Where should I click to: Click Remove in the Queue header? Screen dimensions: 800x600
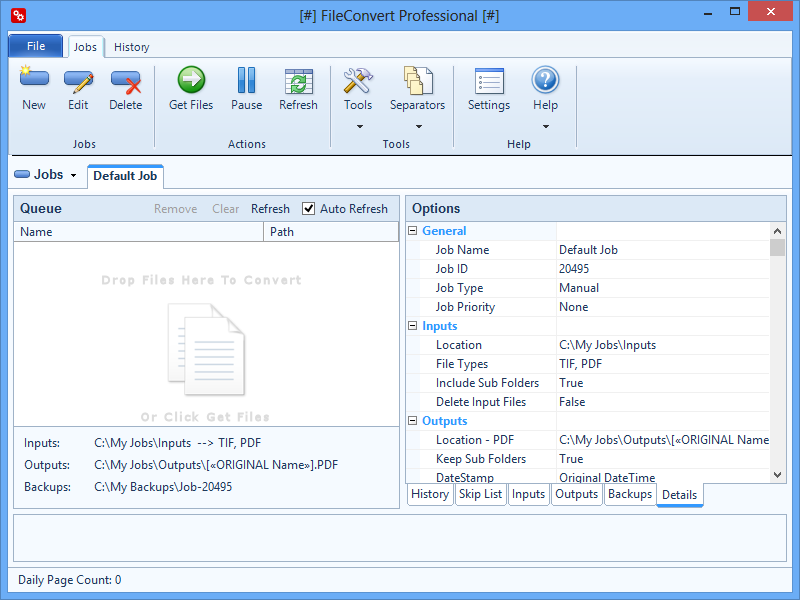click(176, 209)
